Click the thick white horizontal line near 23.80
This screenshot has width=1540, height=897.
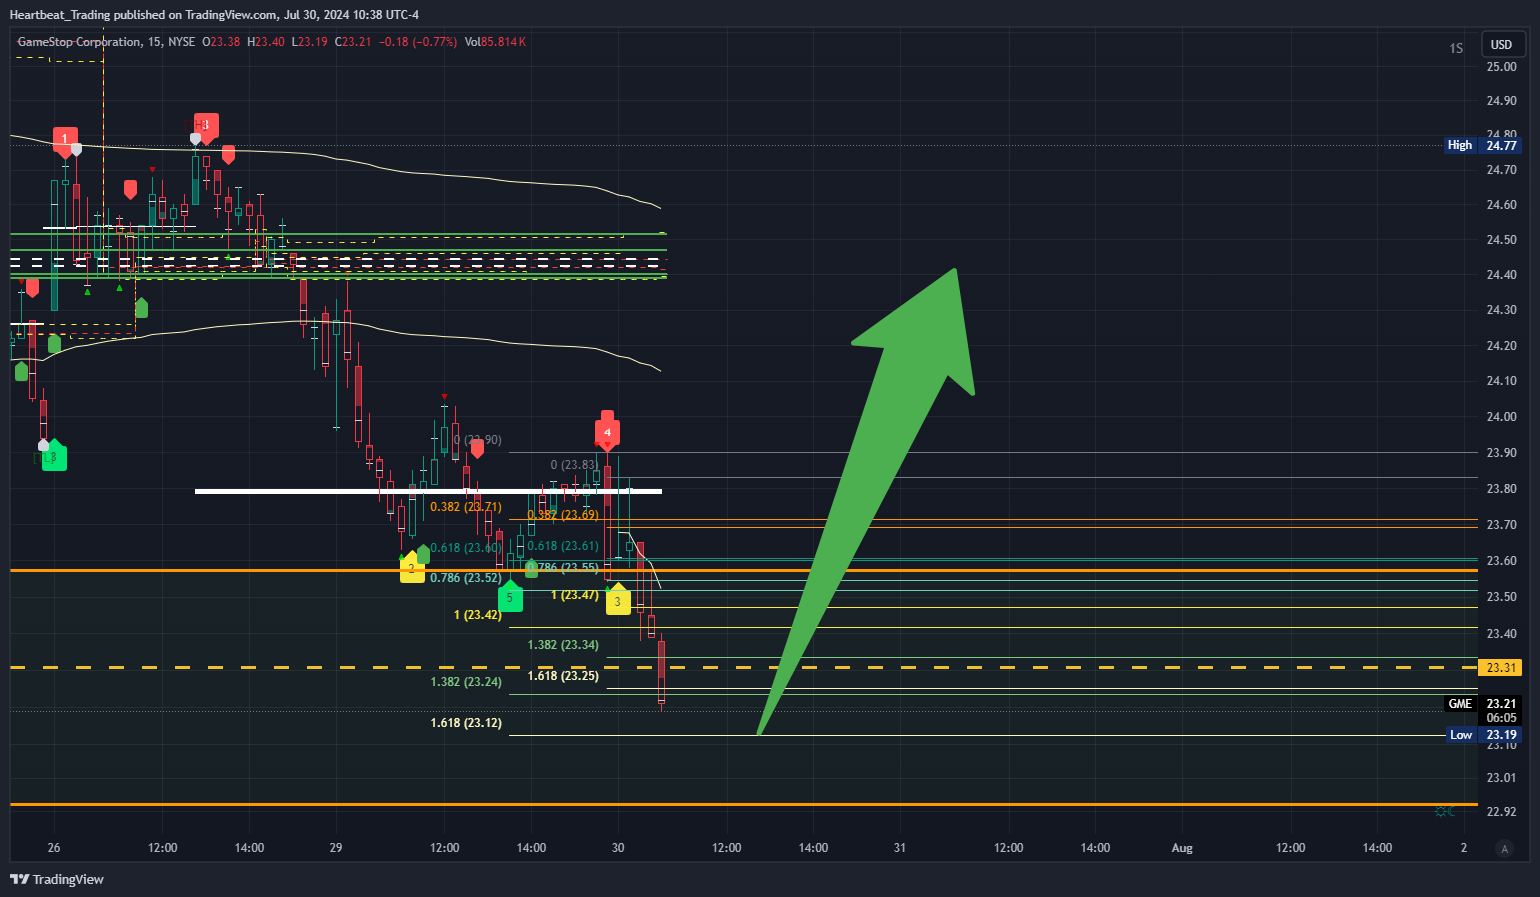[428, 491]
